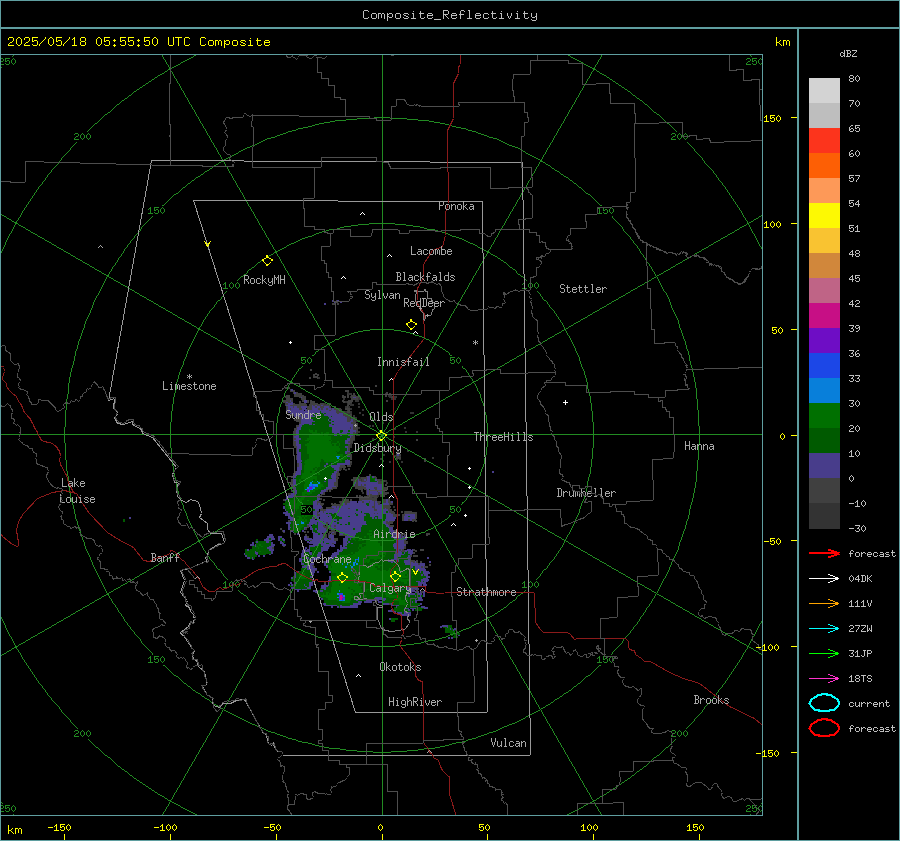Select the light grey 80-70 dBZ swatch

pyautogui.click(x=824, y=91)
